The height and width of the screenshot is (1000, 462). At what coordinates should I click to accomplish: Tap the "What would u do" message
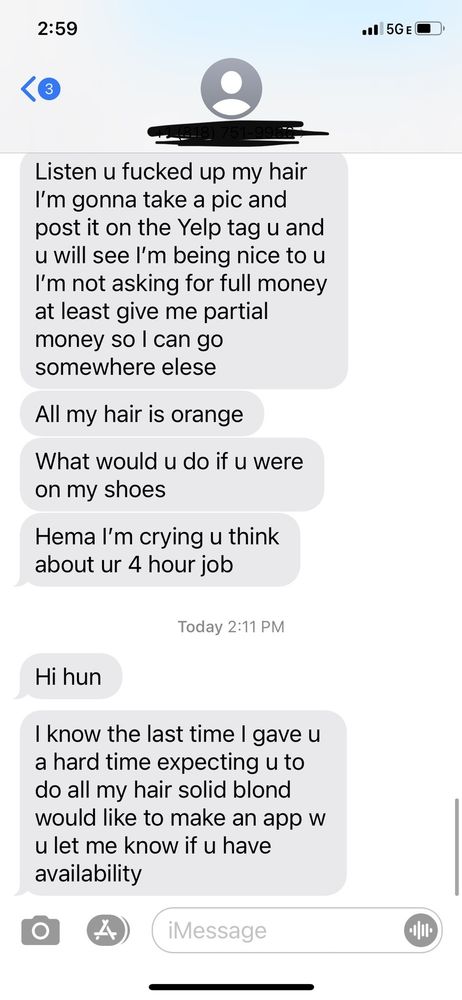tap(172, 474)
